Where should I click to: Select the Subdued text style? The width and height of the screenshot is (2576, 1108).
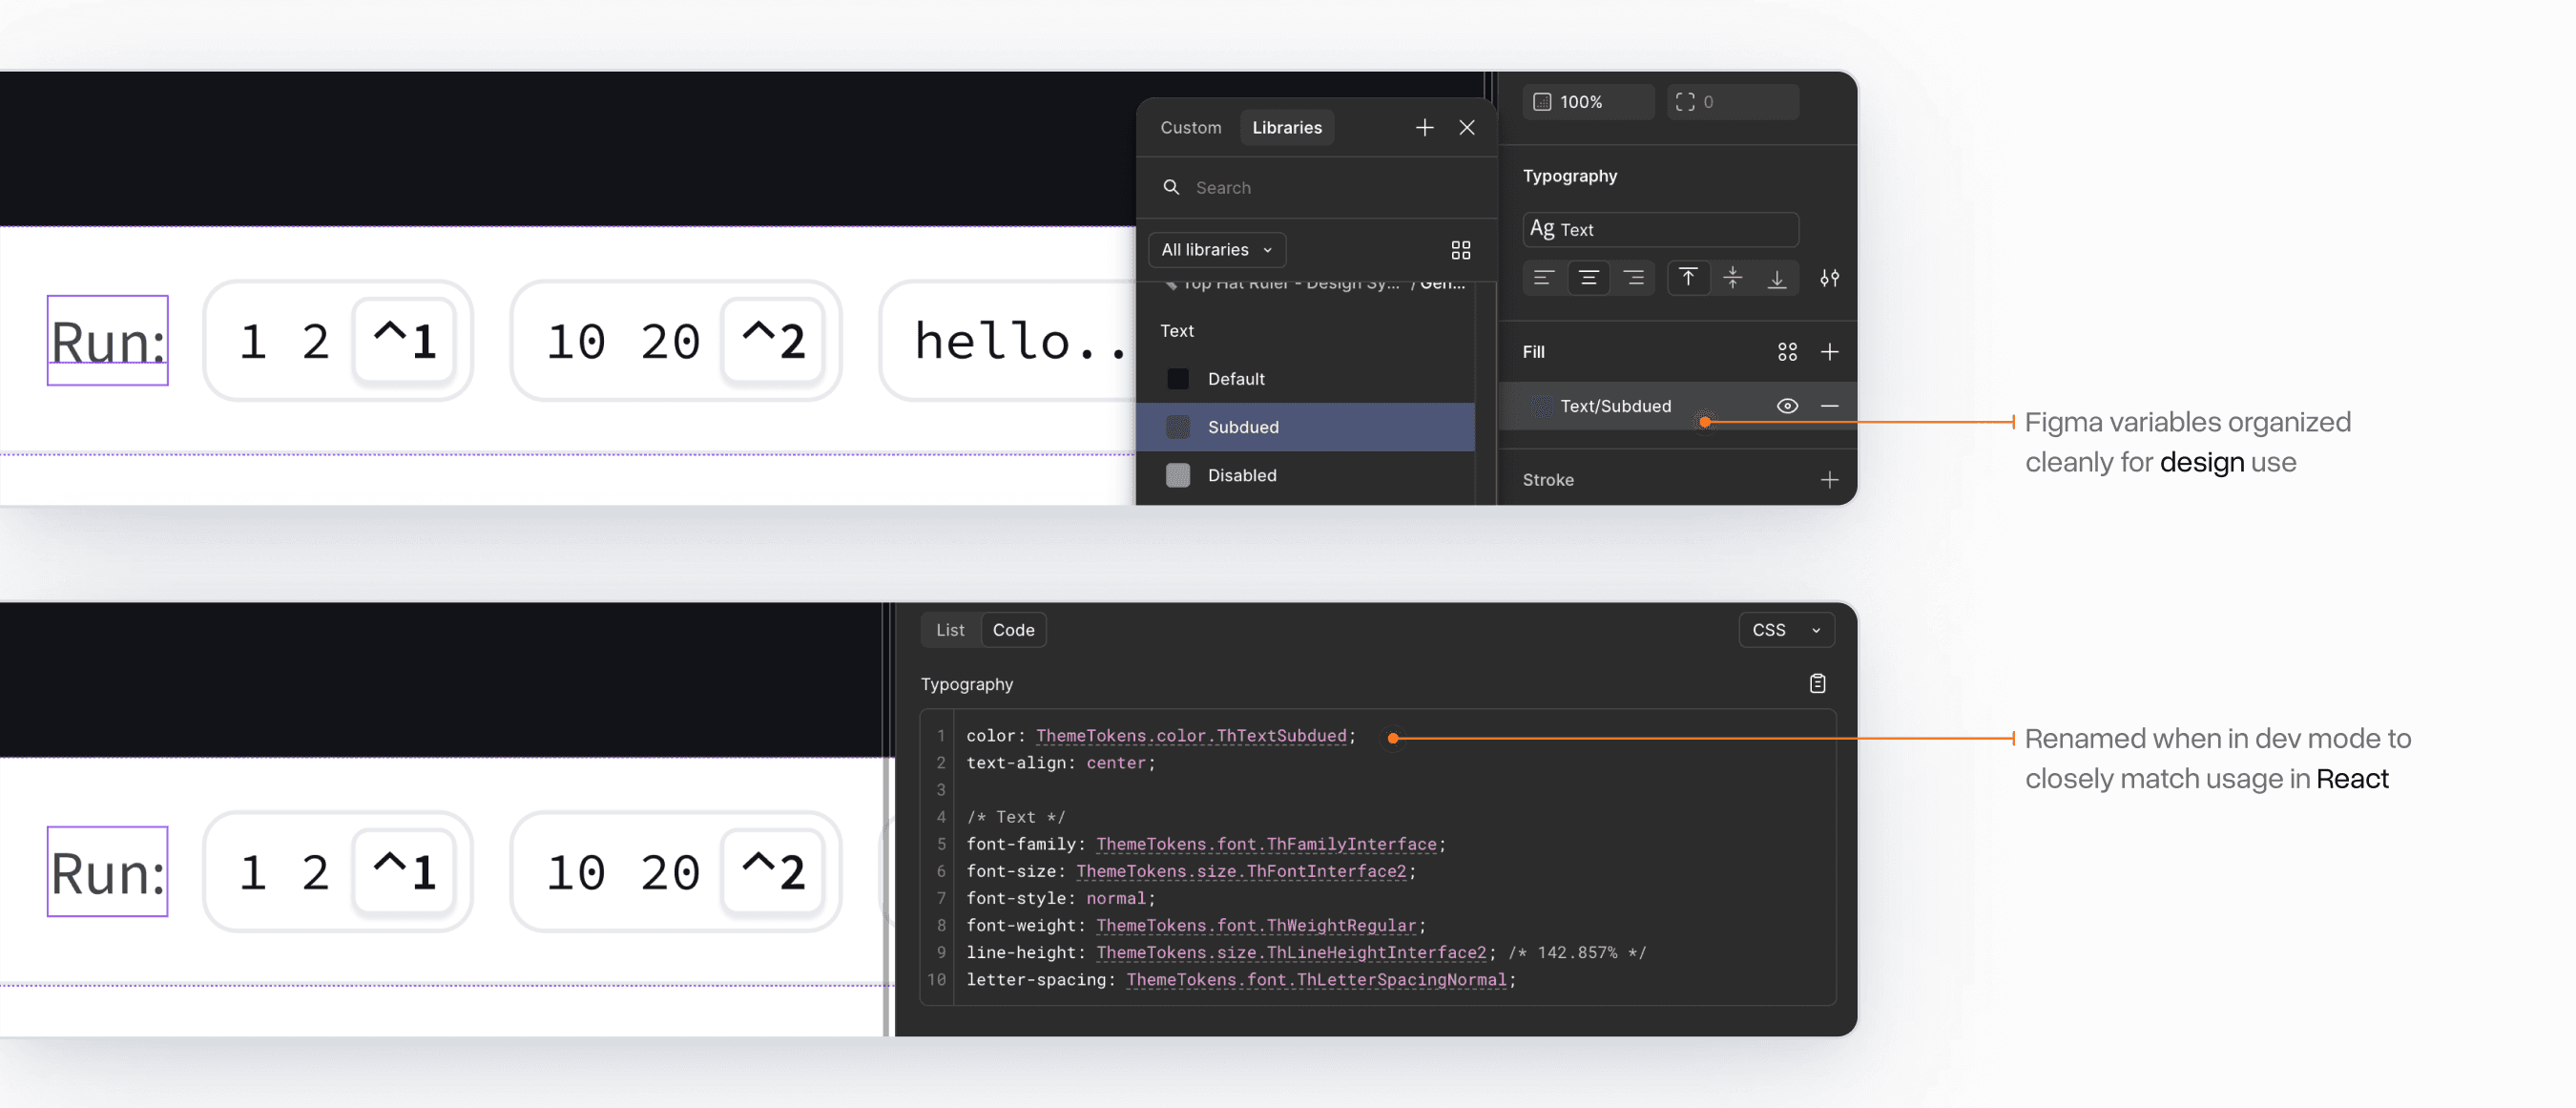pyautogui.click(x=1243, y=427)
